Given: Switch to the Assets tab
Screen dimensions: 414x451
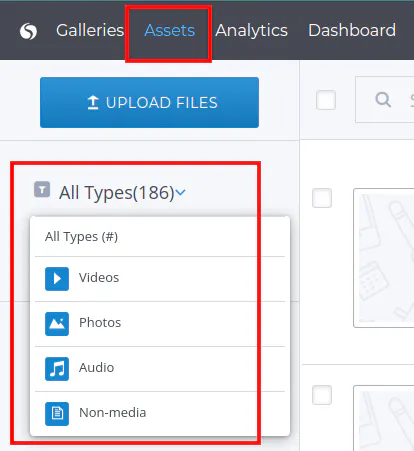Looking at the screenshot, I should (x=169, y=30).
